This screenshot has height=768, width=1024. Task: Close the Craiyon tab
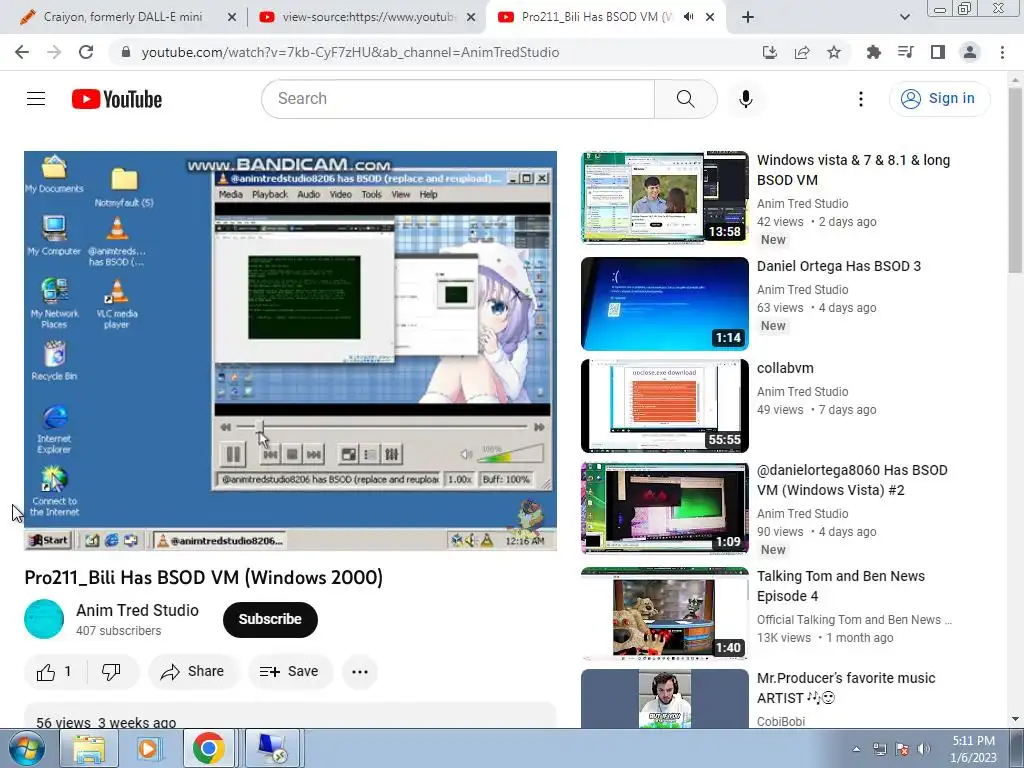[x=231, y=17]
